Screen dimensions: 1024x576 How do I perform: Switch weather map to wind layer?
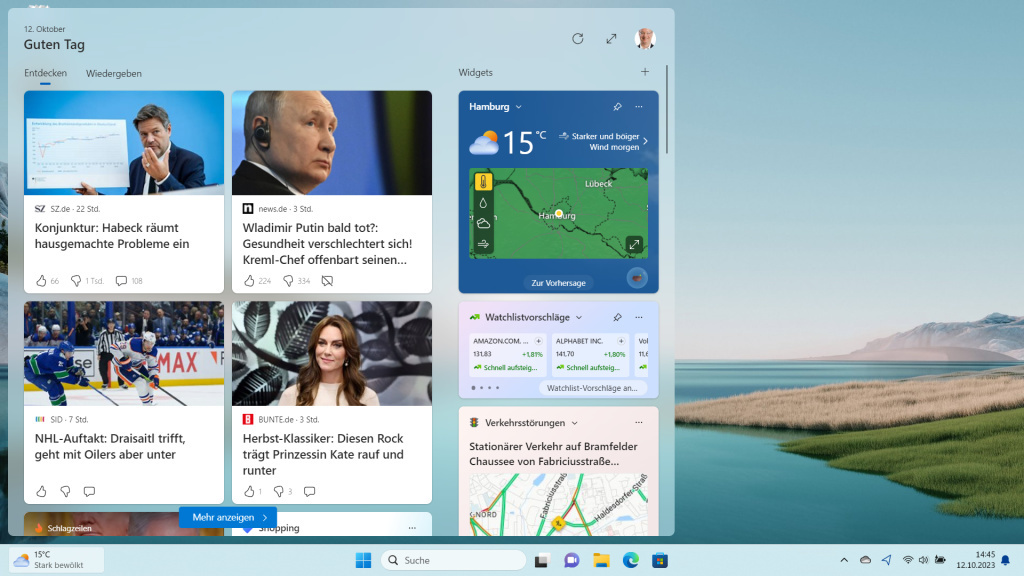tap(483, 243)
